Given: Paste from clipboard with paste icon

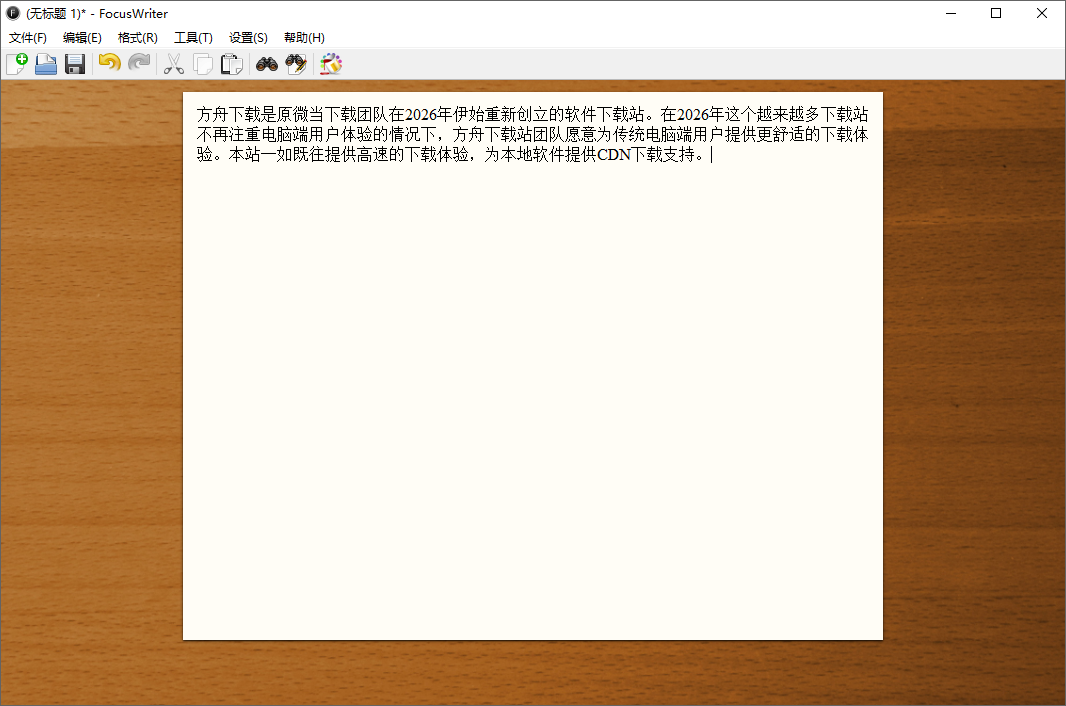Looking at the screenshot, I should point(232,64).
